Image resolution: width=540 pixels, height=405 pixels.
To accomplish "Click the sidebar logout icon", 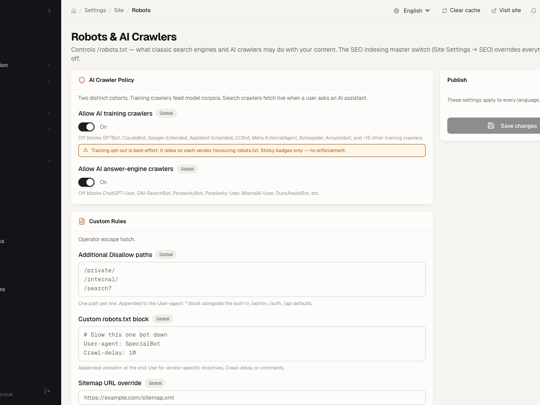I will tap(47, 391).
